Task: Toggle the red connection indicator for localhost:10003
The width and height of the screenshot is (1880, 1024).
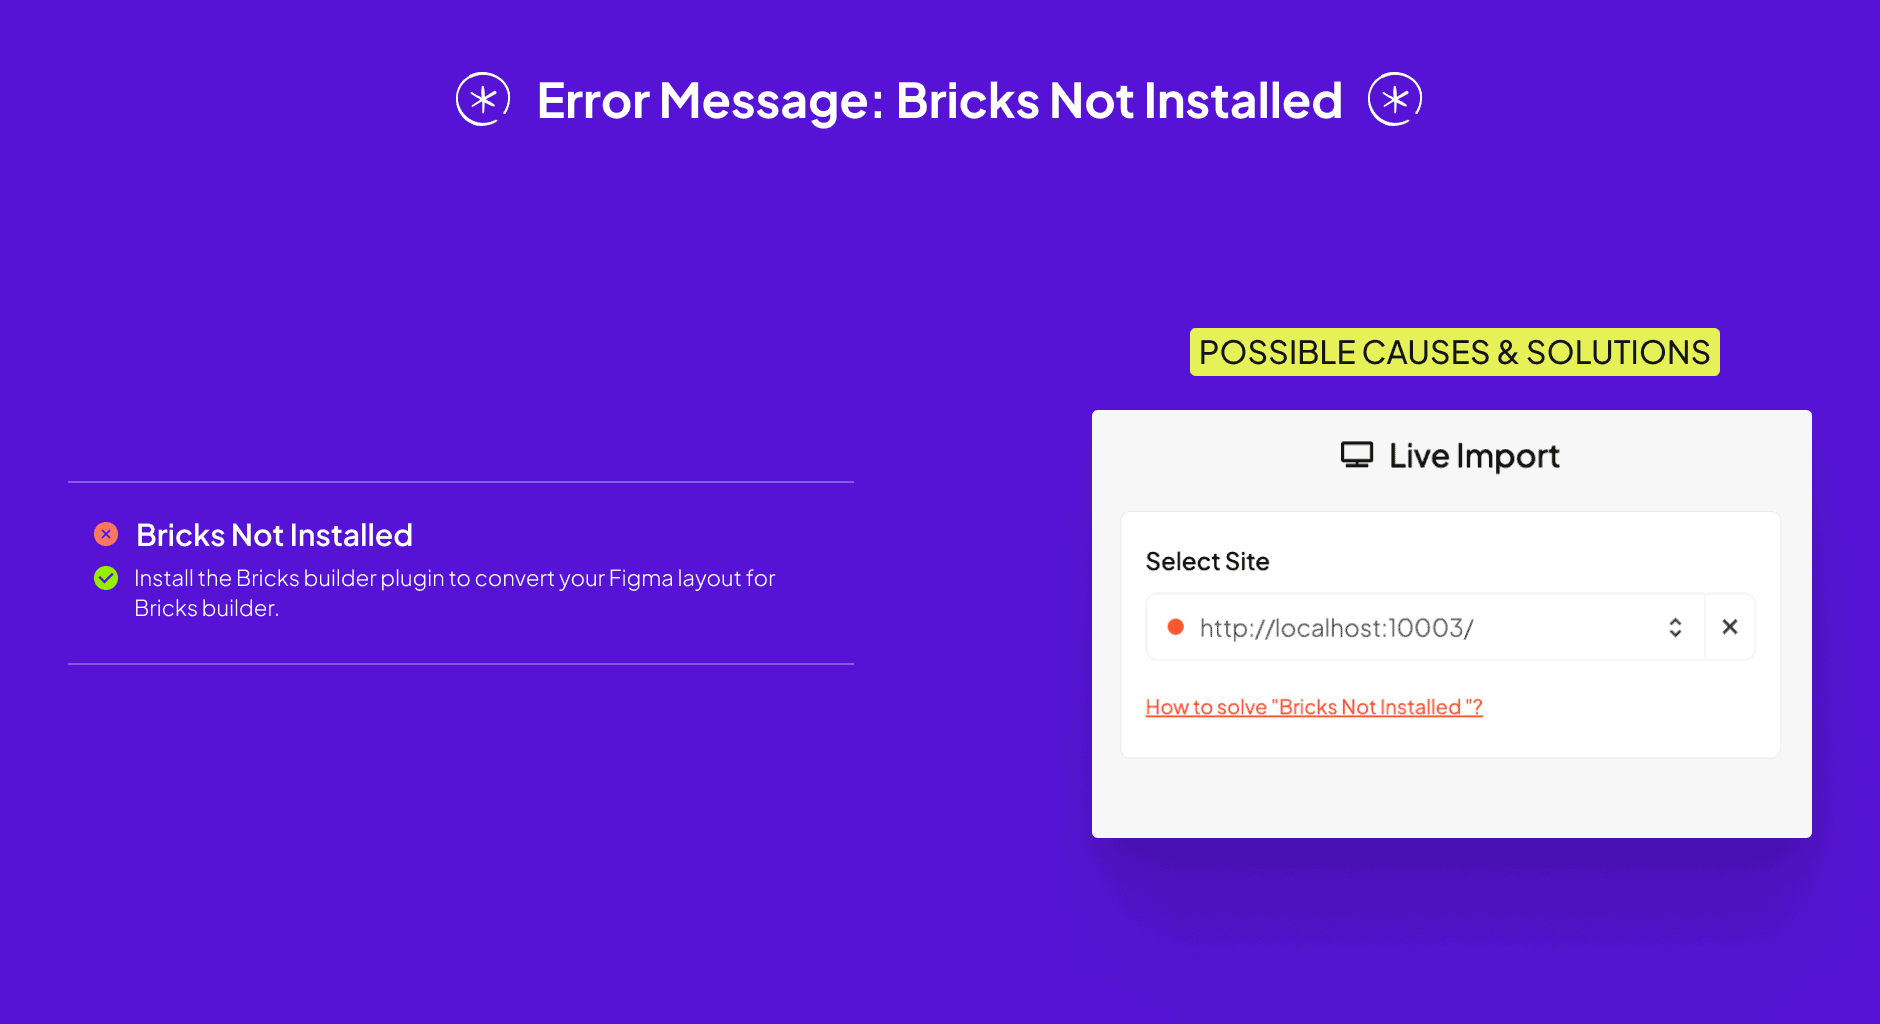Action: pos(1176,628)
